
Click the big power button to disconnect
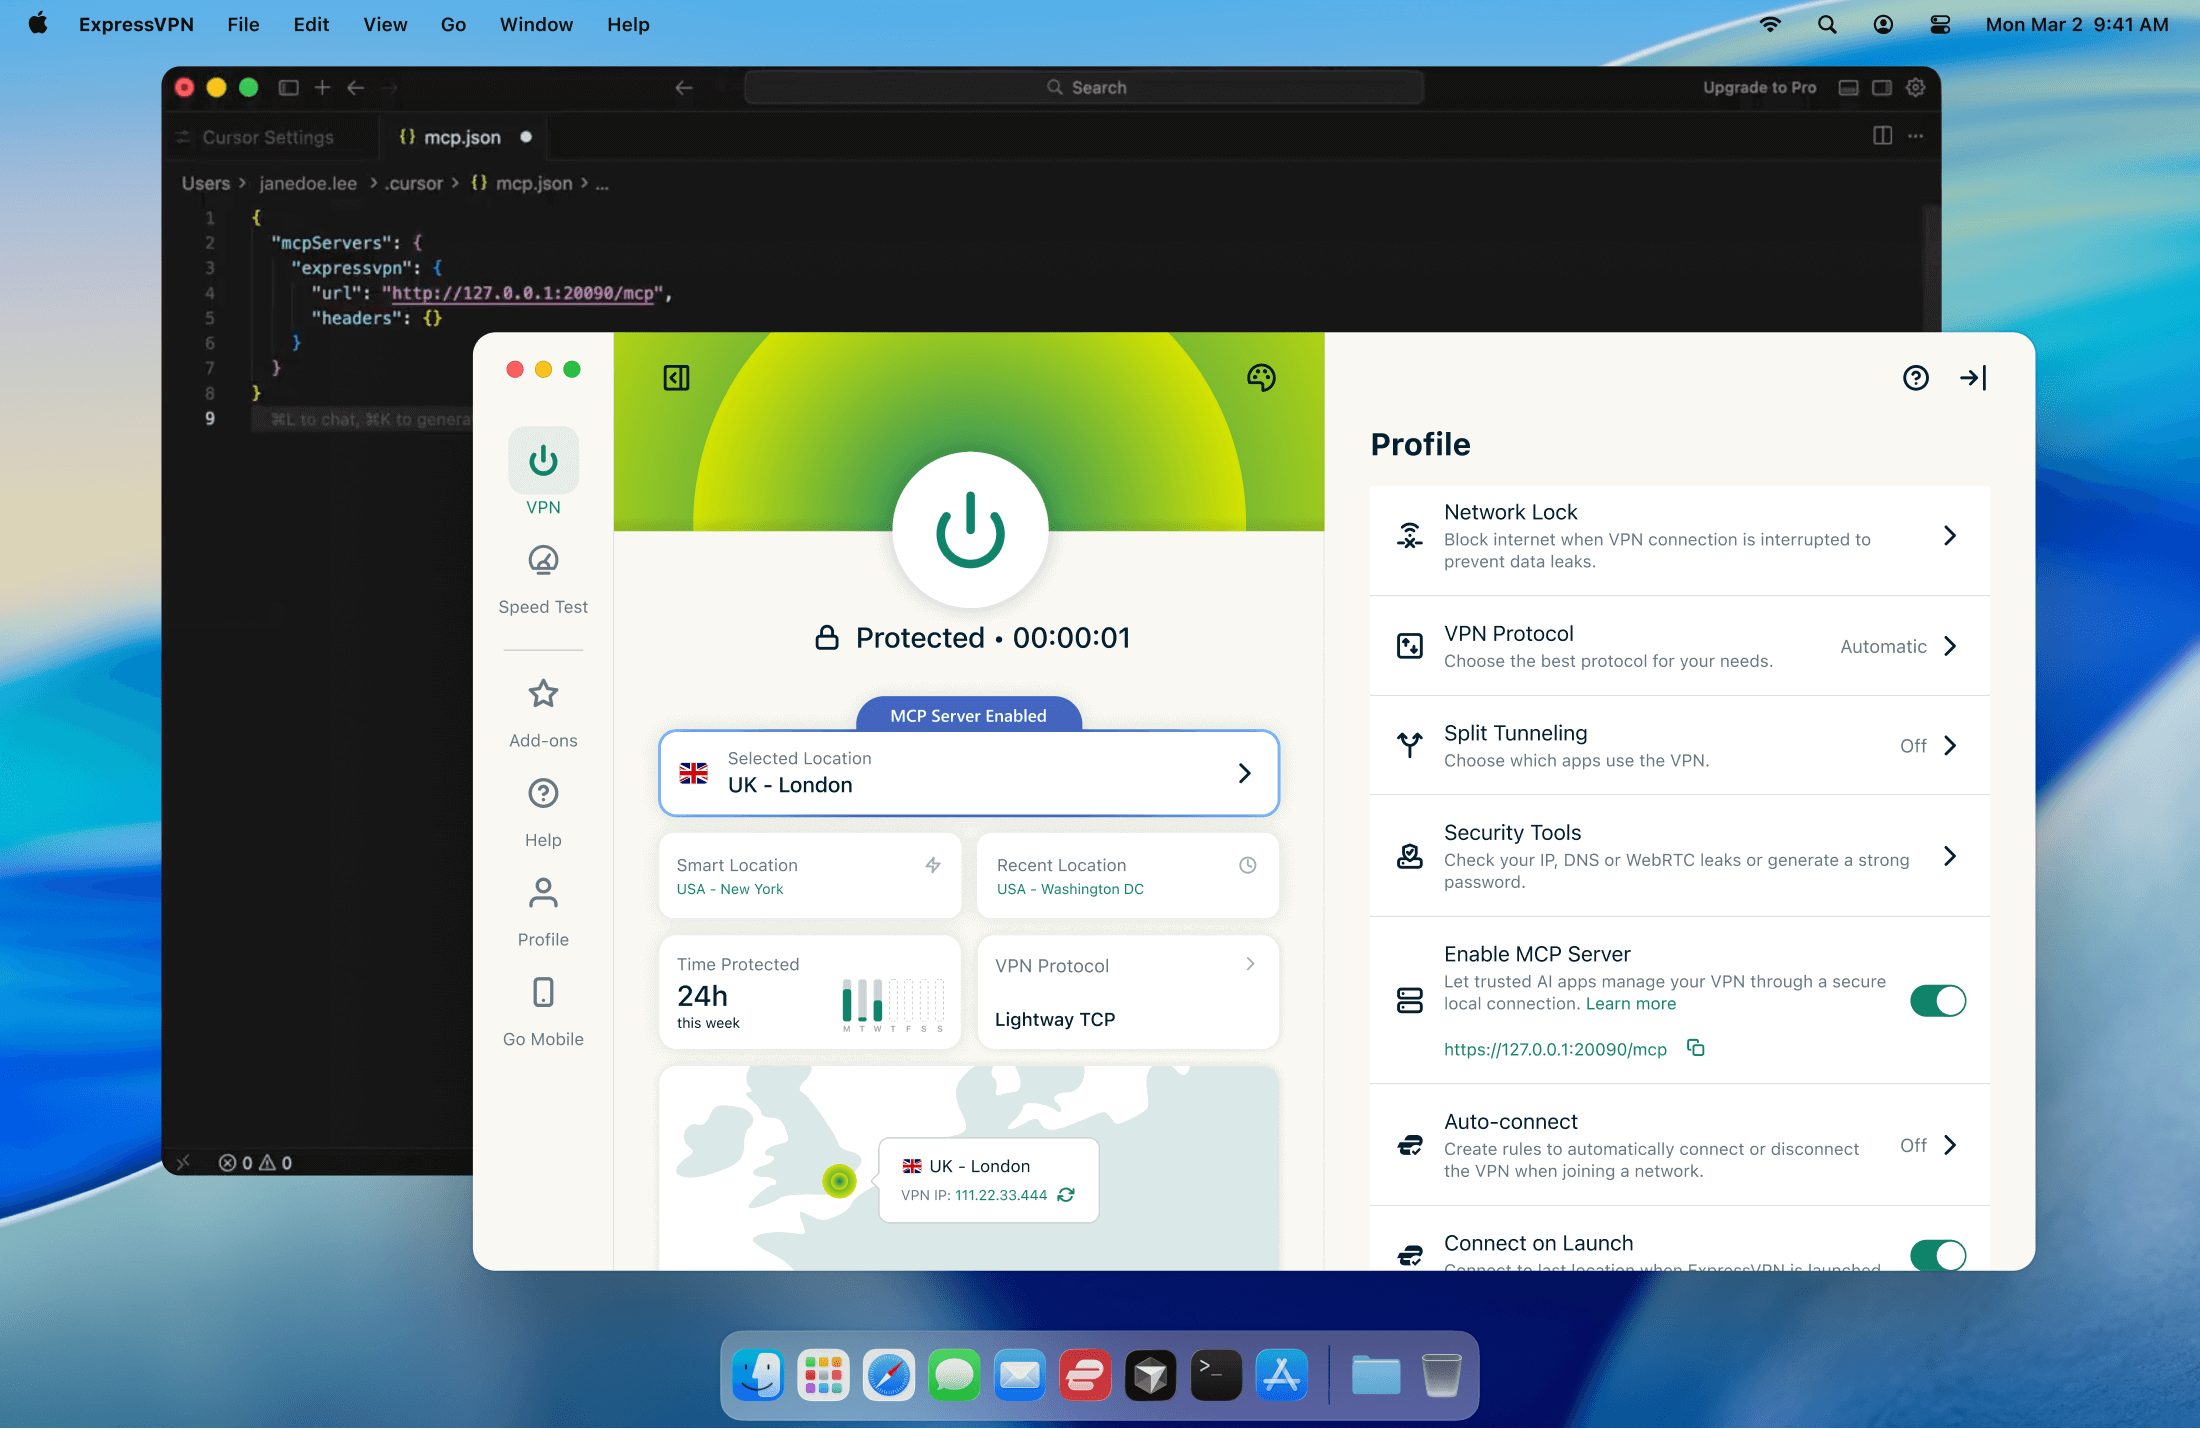click(969, 530)
